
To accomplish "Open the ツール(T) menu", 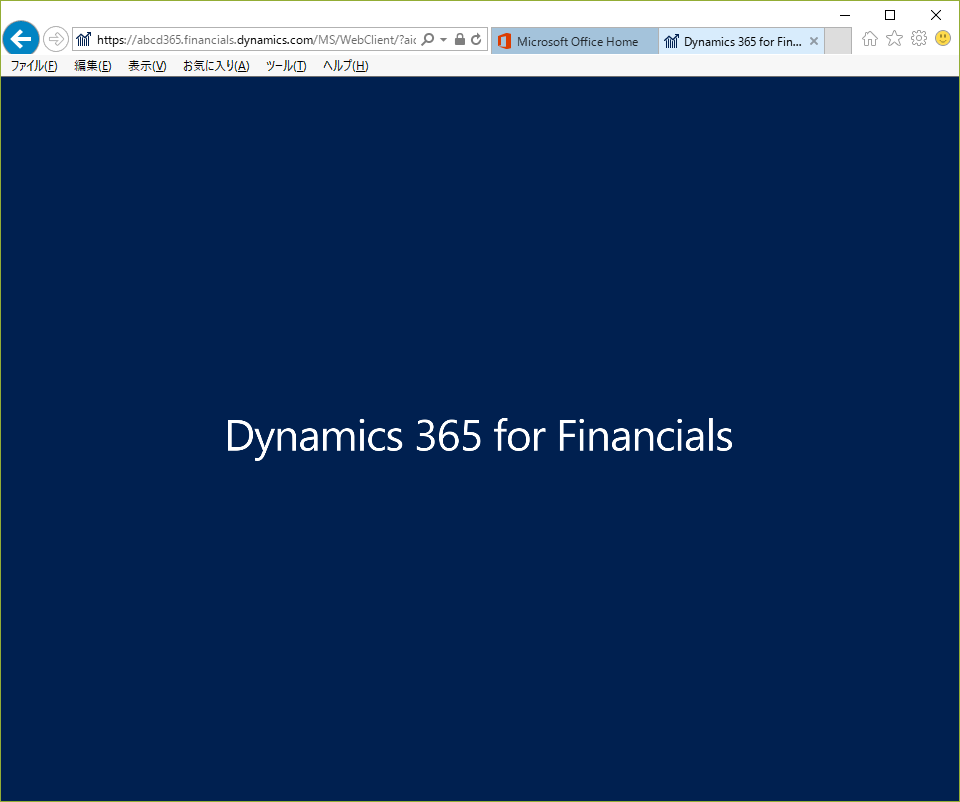I will point(286,66).
